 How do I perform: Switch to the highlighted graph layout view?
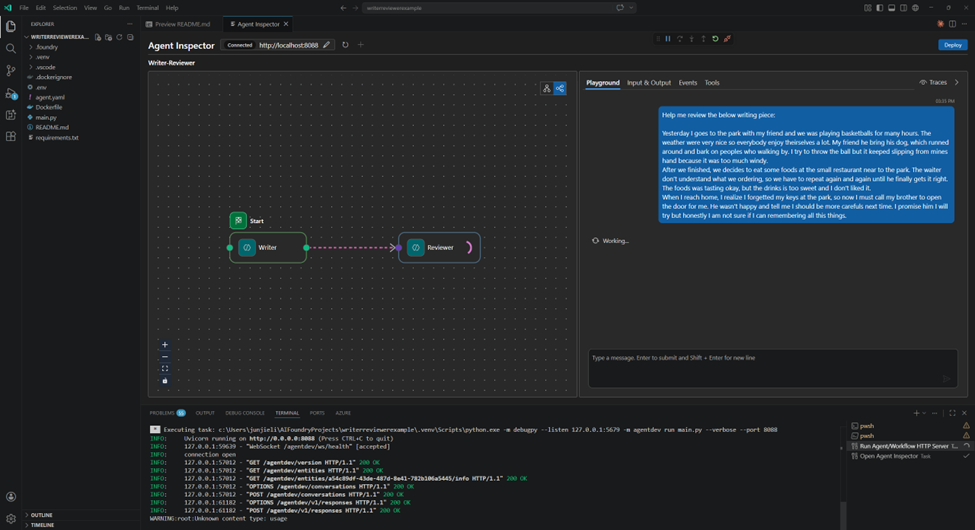tap(560, 89)
